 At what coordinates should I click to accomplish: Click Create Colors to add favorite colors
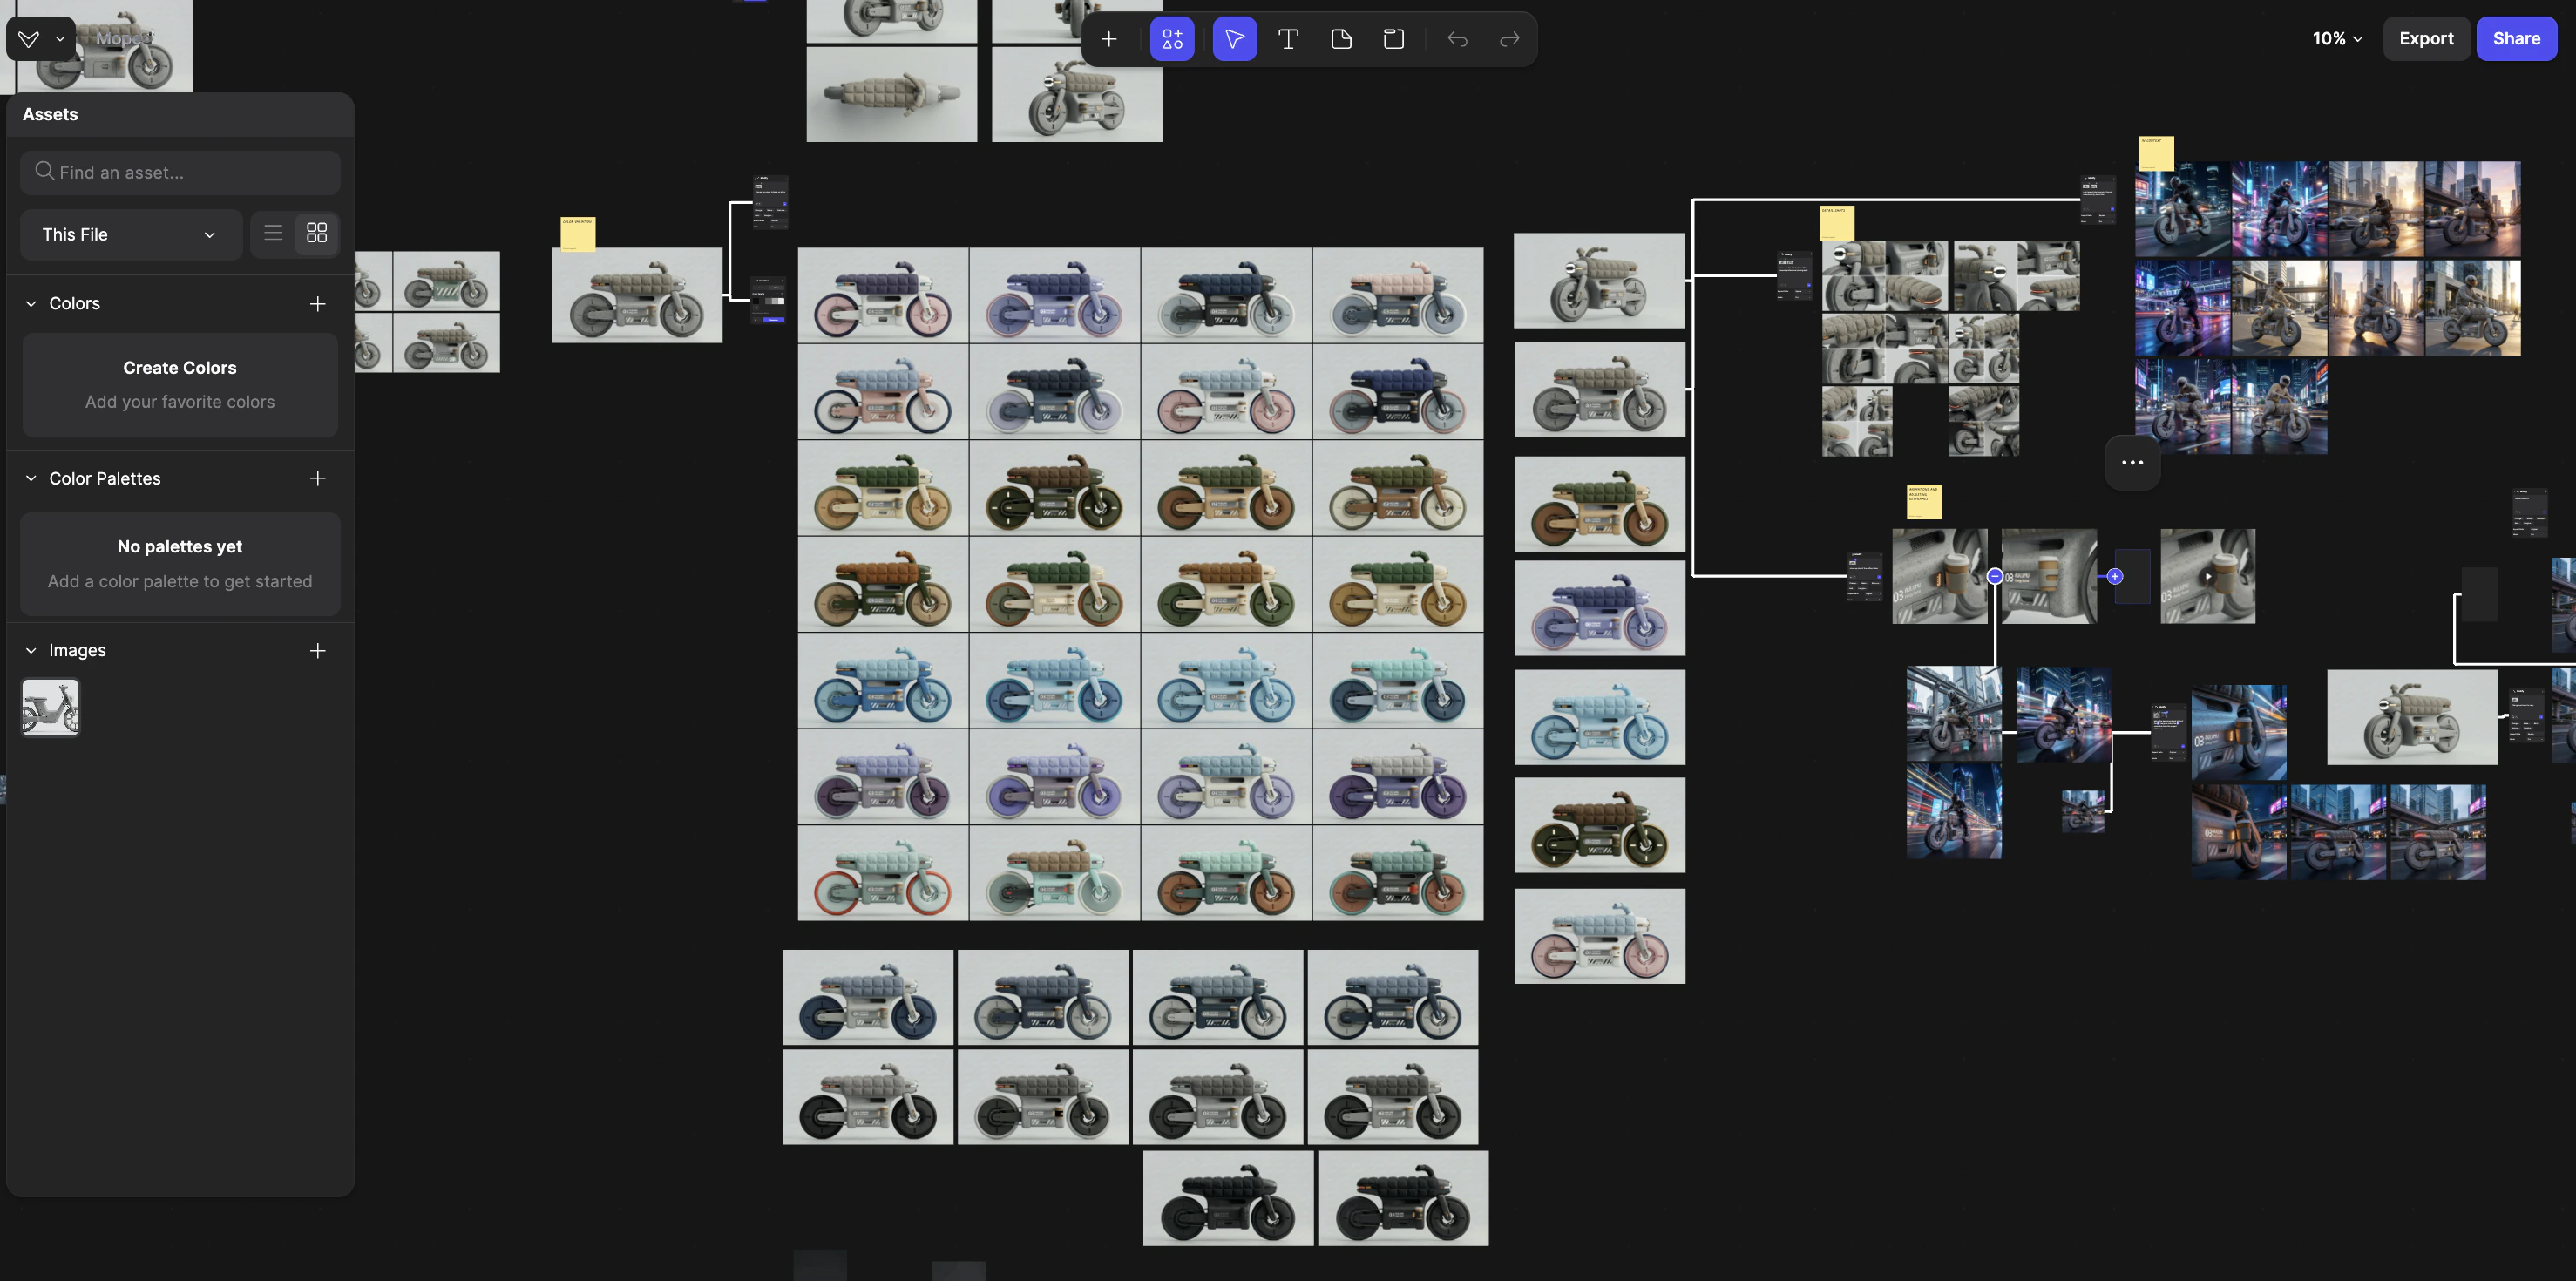179,367
